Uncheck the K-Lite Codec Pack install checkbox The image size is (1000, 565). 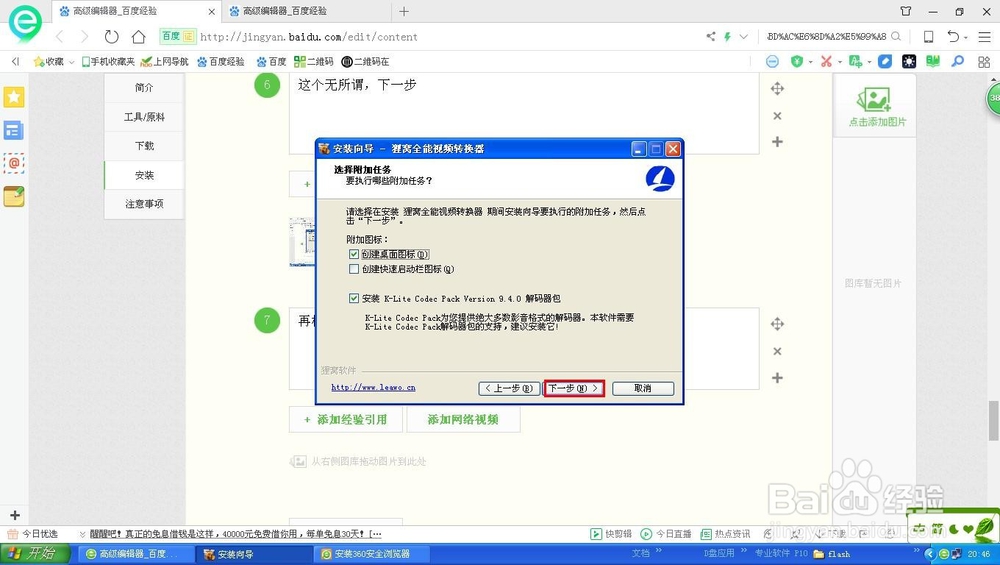[x=354, y=298]
